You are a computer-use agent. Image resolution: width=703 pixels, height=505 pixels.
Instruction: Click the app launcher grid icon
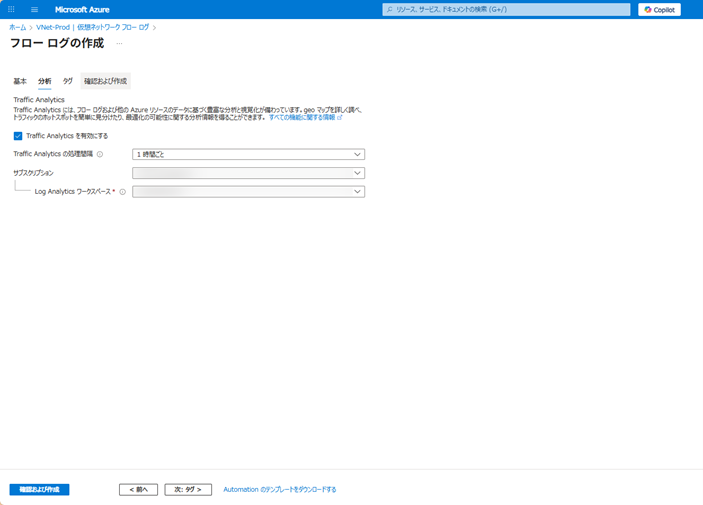tap(11, 9)
